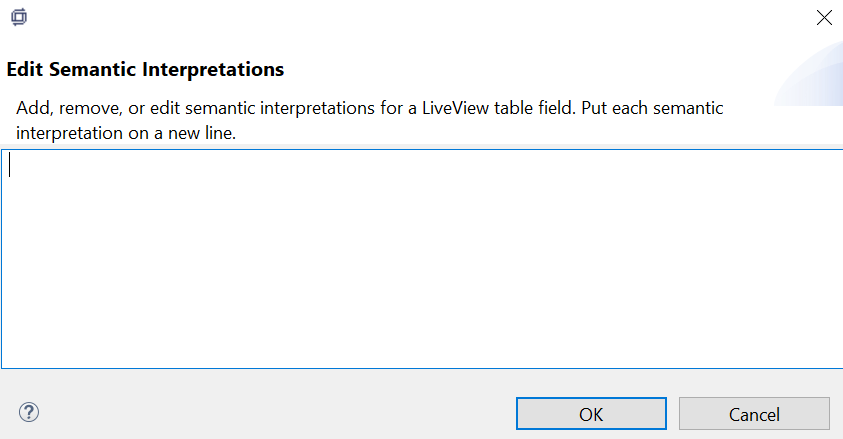Click the empty multi-line interpretations editor
This screenshot has height=439, width=843.
[420, 280]
